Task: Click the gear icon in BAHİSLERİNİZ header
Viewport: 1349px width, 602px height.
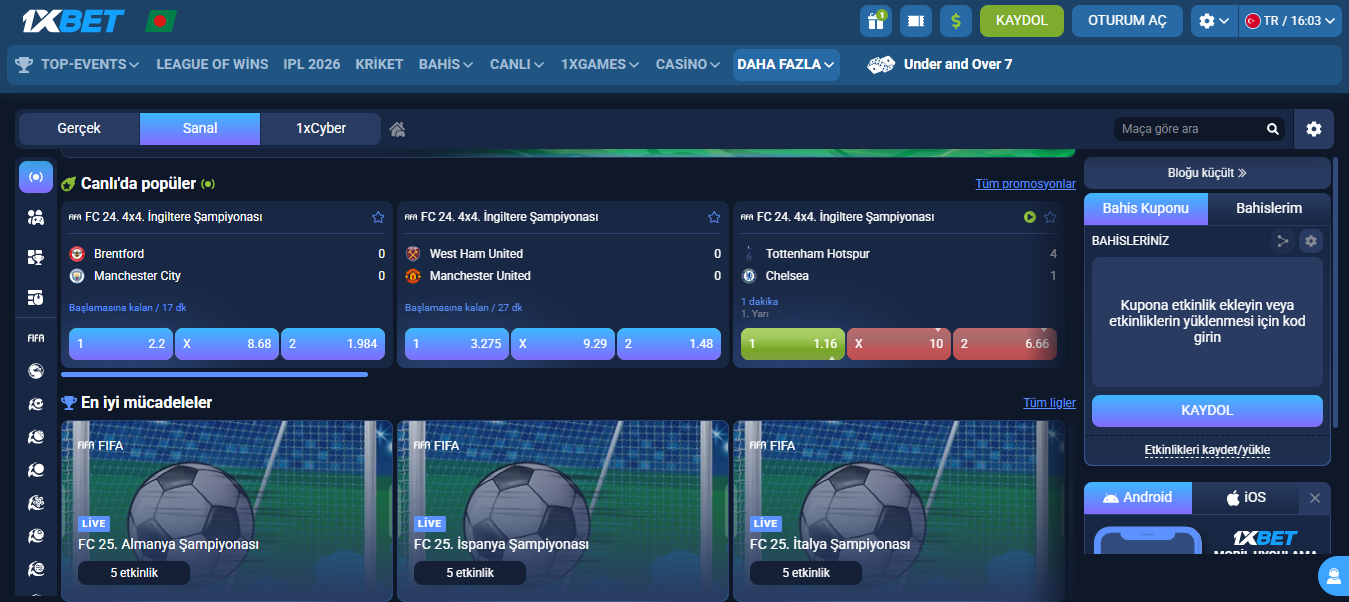Action: pyautogui.click(x=1311, y=241)
